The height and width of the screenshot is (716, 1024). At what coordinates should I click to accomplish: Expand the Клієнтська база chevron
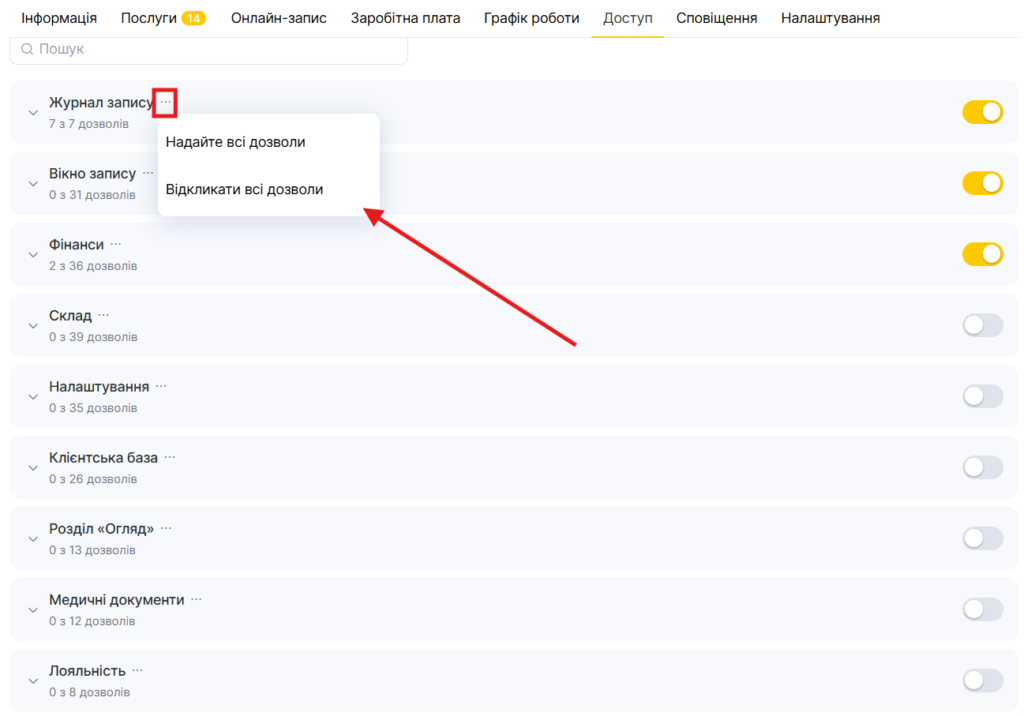click(x=32, y=468)
